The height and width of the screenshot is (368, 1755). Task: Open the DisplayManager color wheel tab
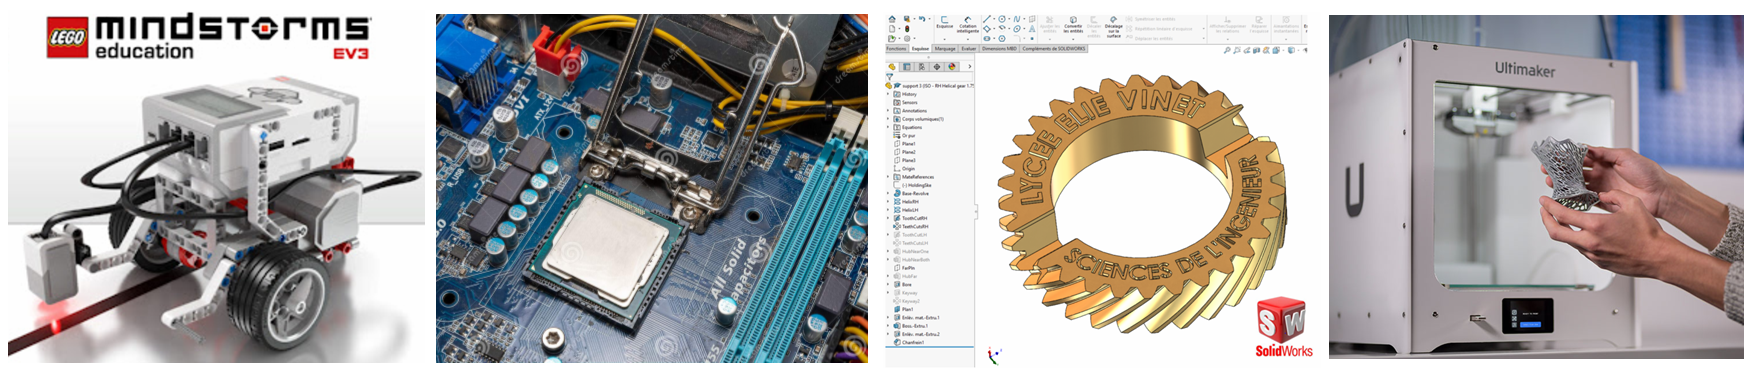click(x=952, y=66)
